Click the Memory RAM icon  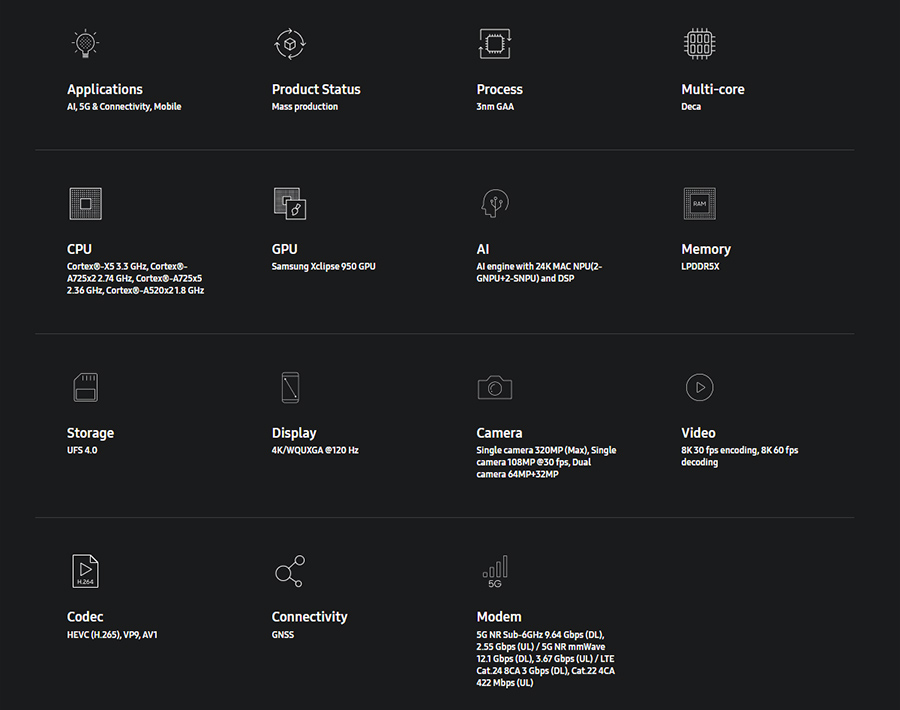[x=700, y=204]
